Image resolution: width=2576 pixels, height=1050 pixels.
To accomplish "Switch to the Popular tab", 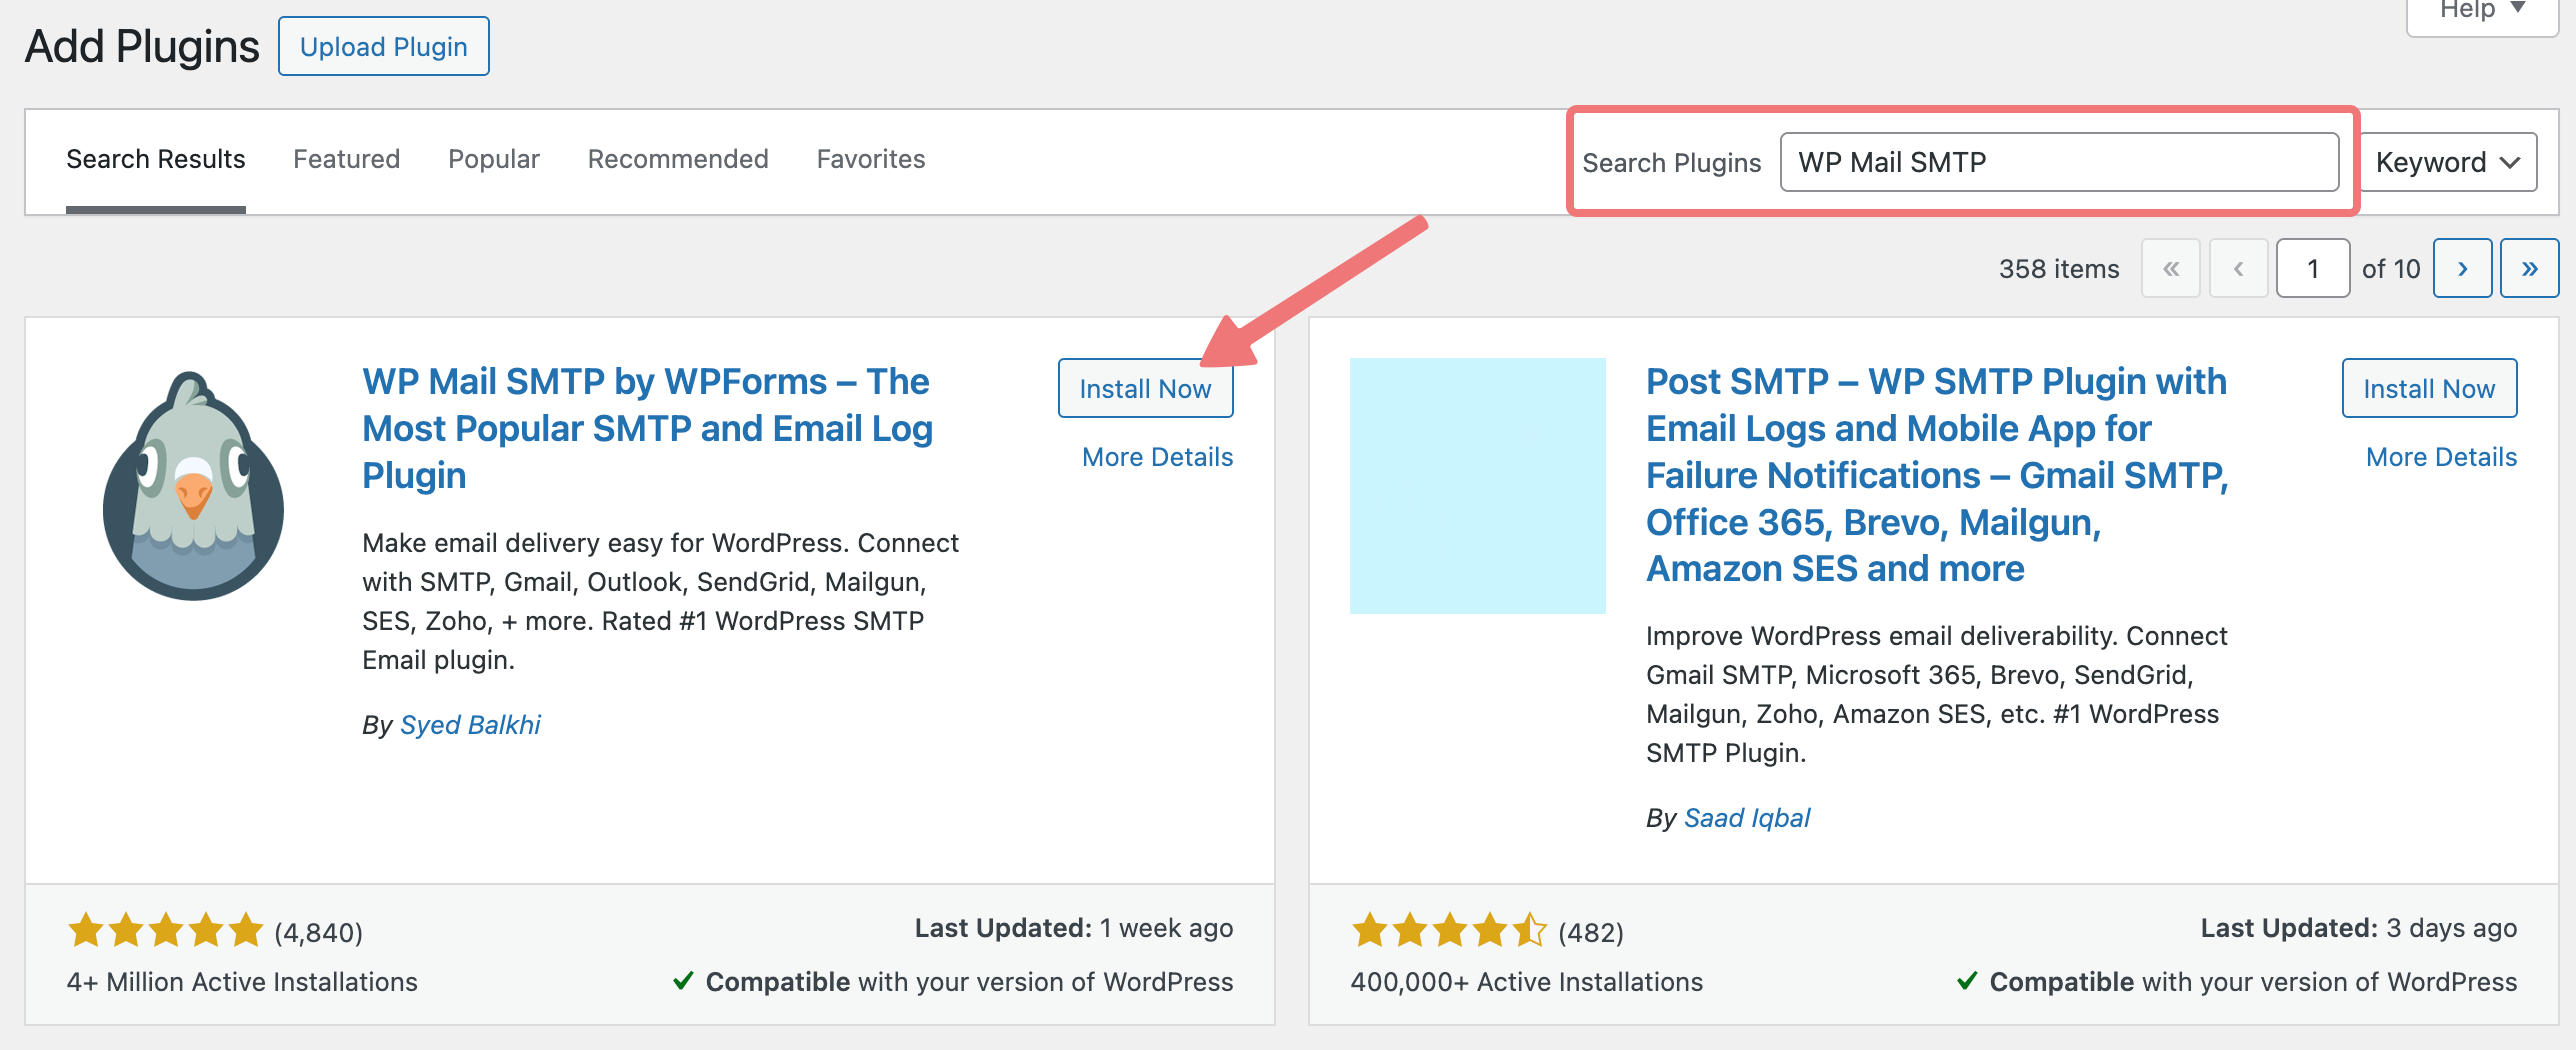I will pos(493,159).
